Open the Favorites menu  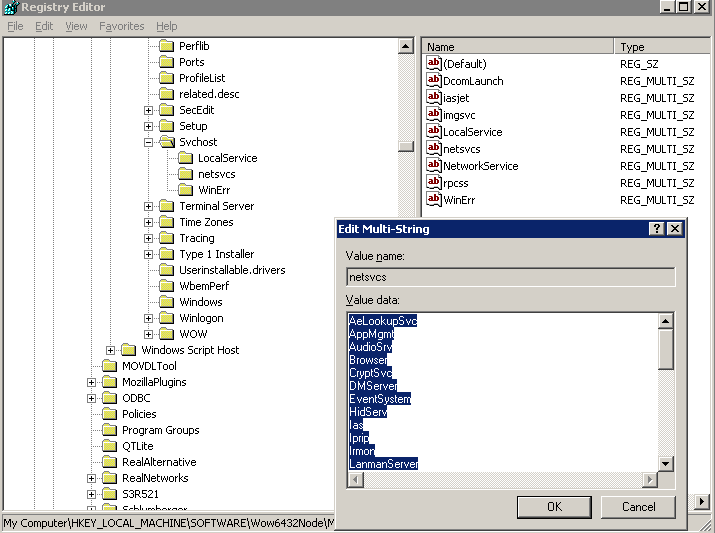click(x=122, y=26)
